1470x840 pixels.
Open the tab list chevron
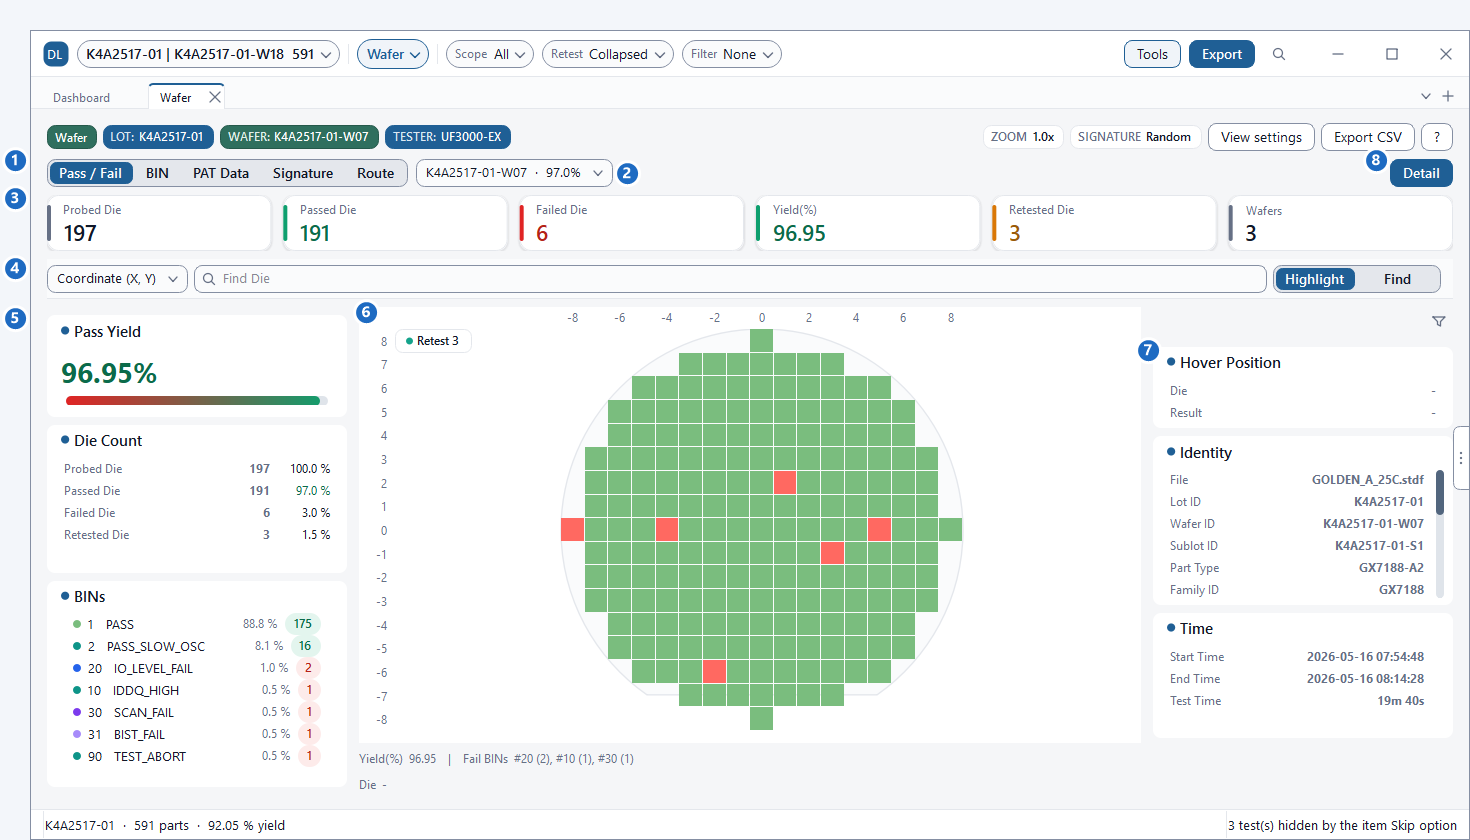tap(1426, 96)
